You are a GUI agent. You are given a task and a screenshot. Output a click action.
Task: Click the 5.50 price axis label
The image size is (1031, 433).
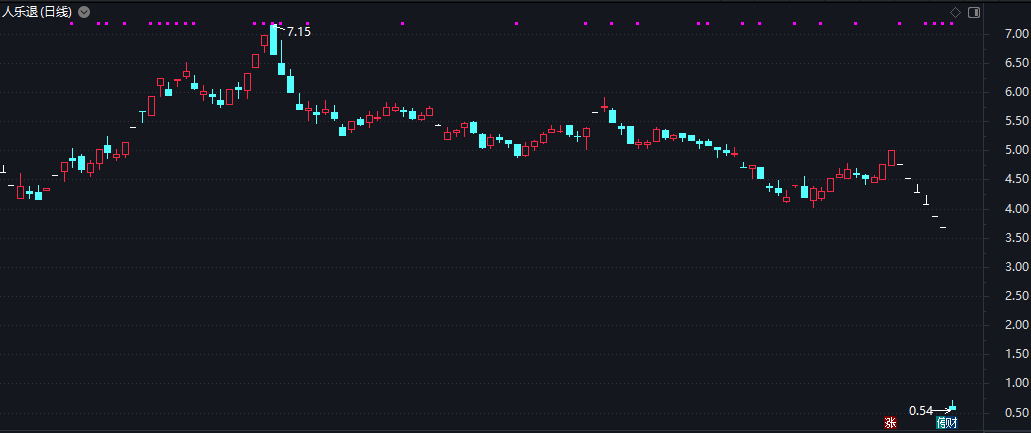pos(1017,122)
